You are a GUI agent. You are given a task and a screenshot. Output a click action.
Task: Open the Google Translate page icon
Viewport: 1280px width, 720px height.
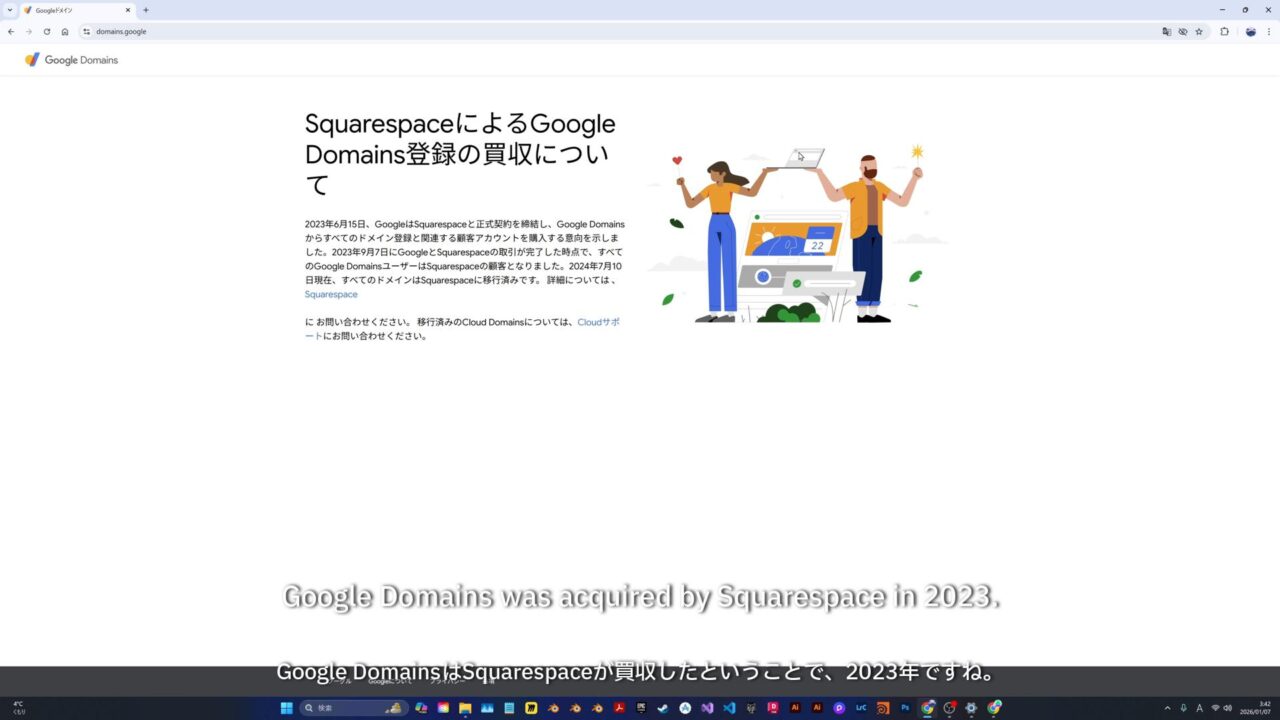pyautogui.click(x=1166, y=32)
